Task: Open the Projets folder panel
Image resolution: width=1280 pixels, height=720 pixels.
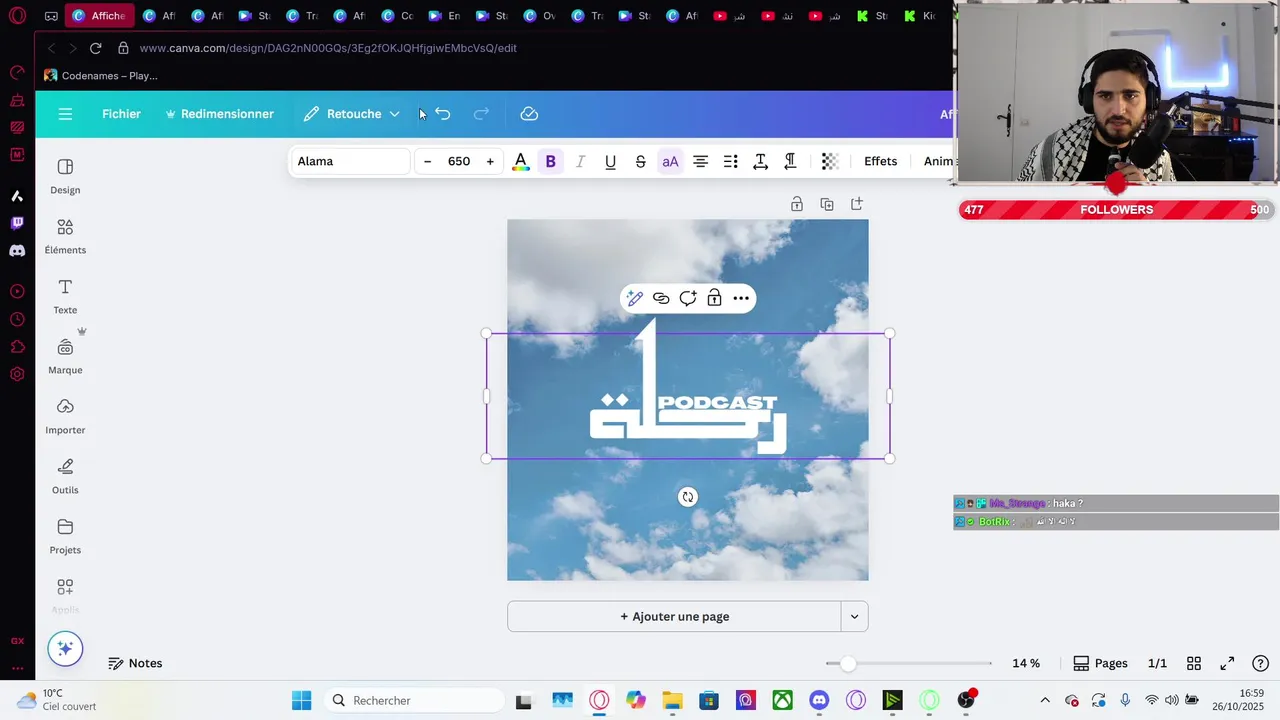Action: pos(65,536)
